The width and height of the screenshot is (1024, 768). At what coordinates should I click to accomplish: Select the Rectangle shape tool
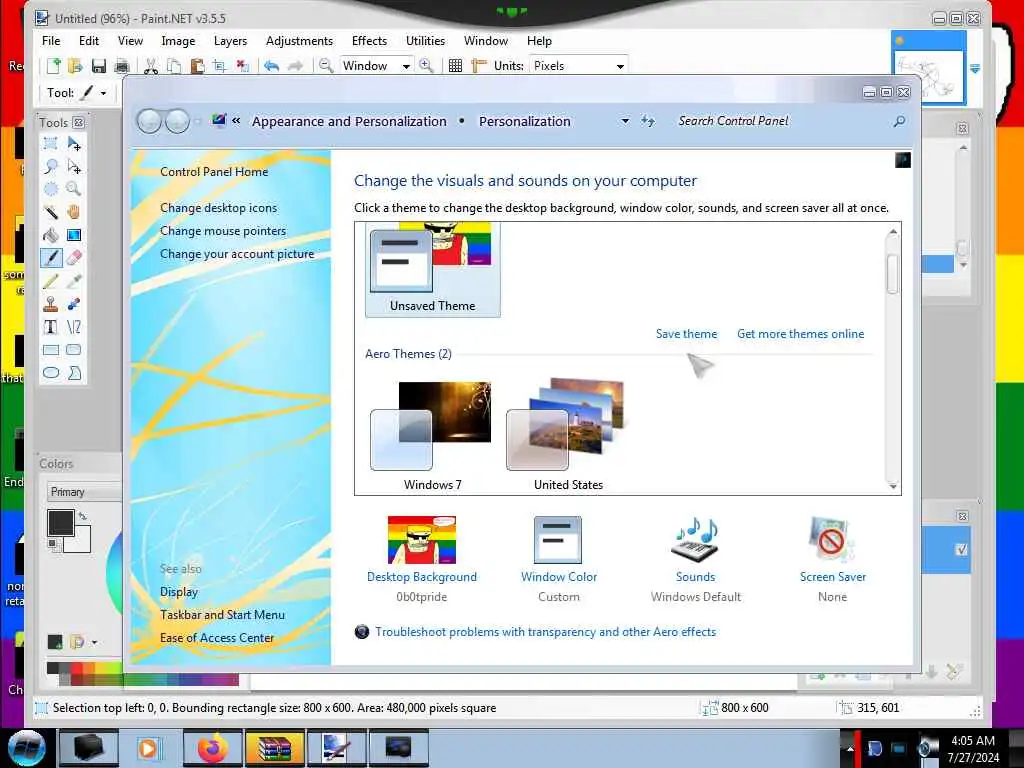(51, 350)
